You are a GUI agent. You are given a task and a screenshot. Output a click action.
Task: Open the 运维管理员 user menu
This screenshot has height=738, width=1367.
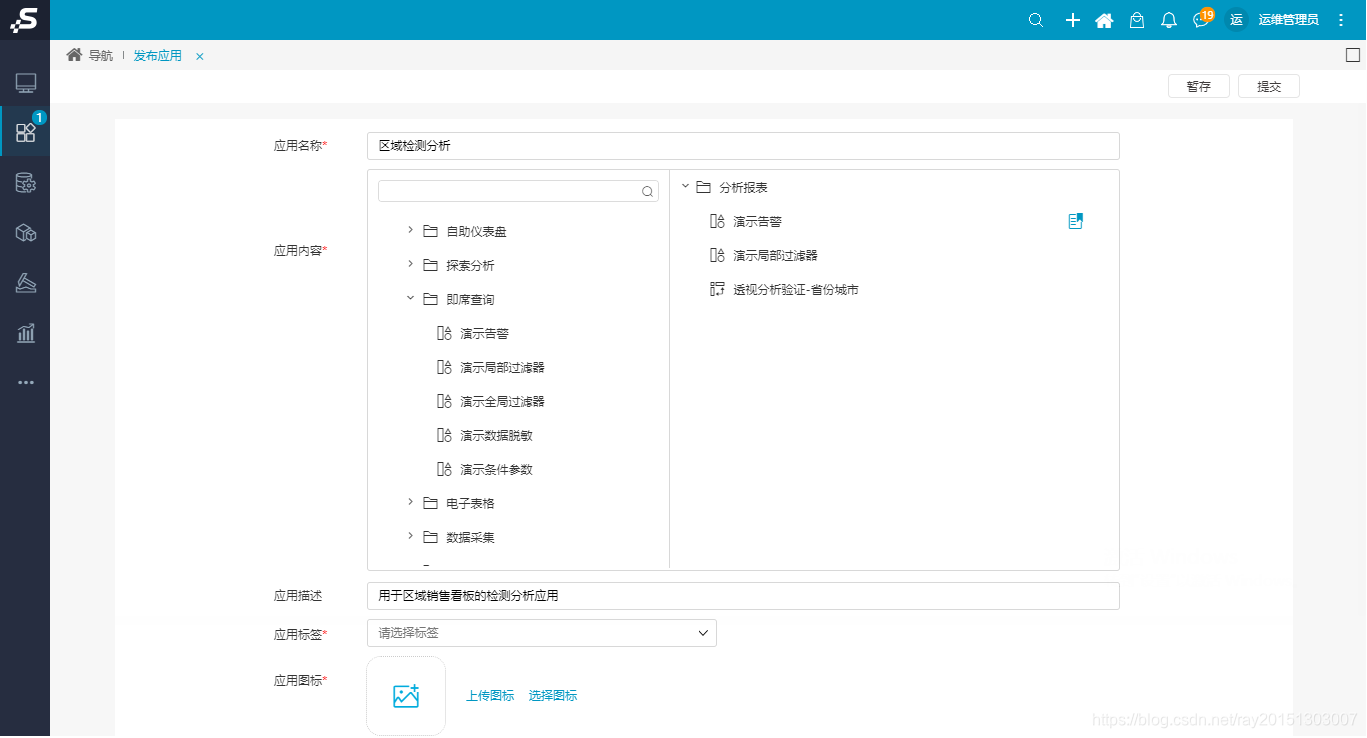(x=1288, y=20)
